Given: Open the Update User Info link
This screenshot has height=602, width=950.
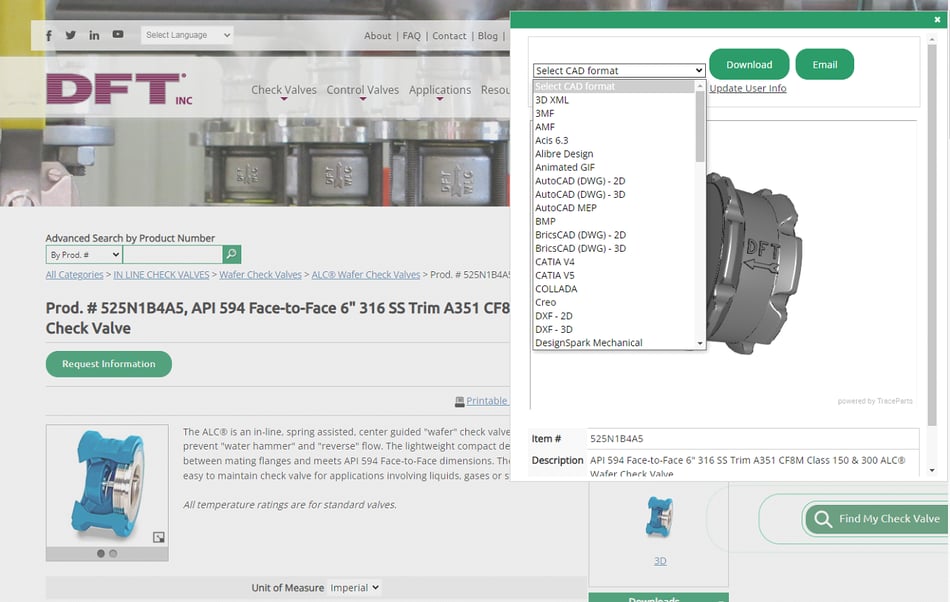Looking at the screenshot, I should click(747, 88).
